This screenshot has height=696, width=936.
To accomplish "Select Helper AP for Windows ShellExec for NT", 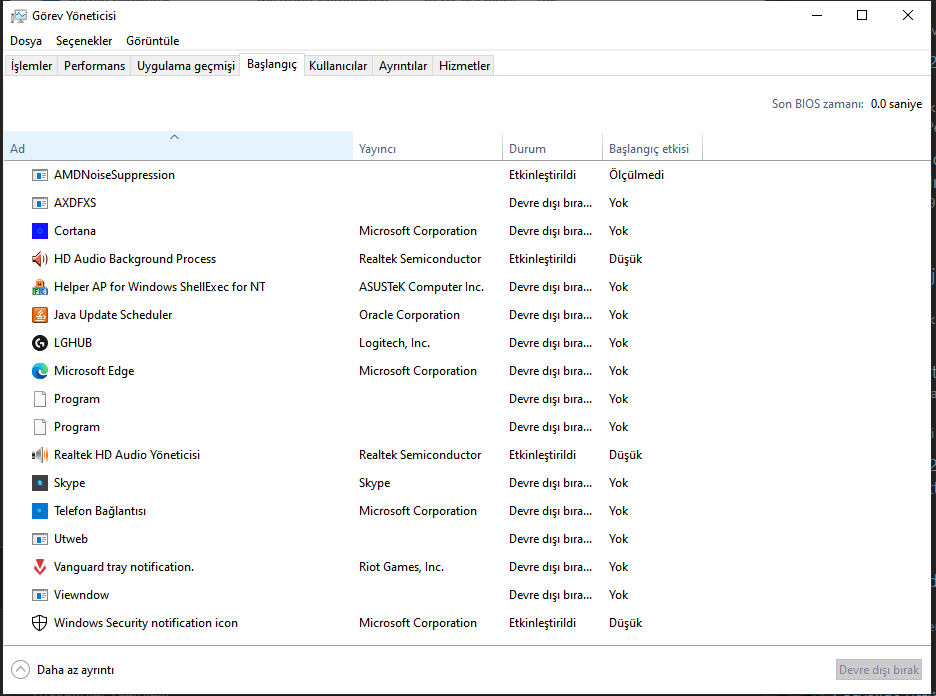I will (160, 287).
